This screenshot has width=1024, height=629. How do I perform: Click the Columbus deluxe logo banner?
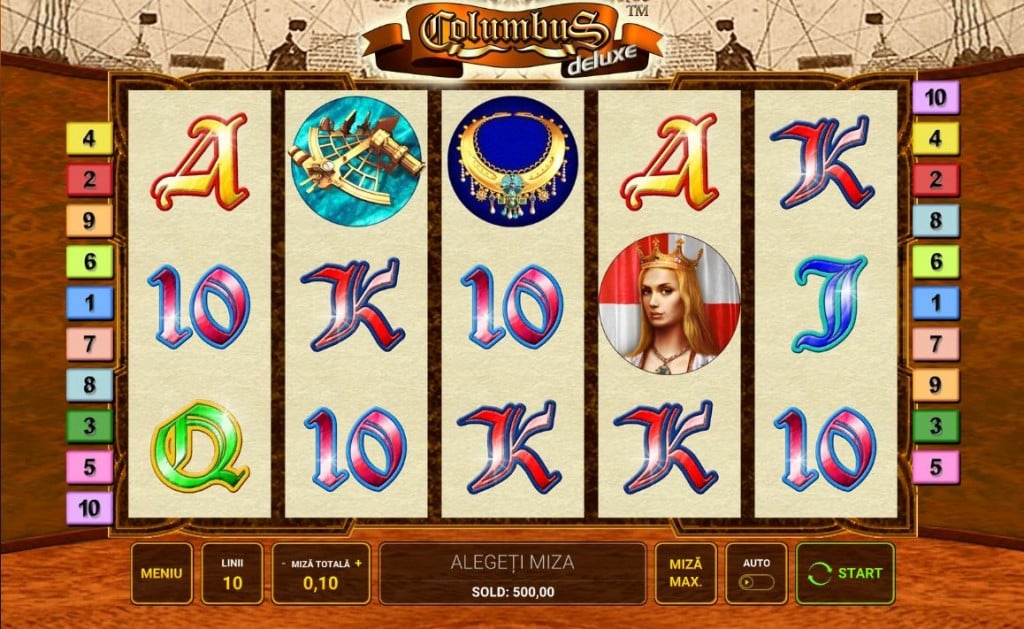pos(513,40)
